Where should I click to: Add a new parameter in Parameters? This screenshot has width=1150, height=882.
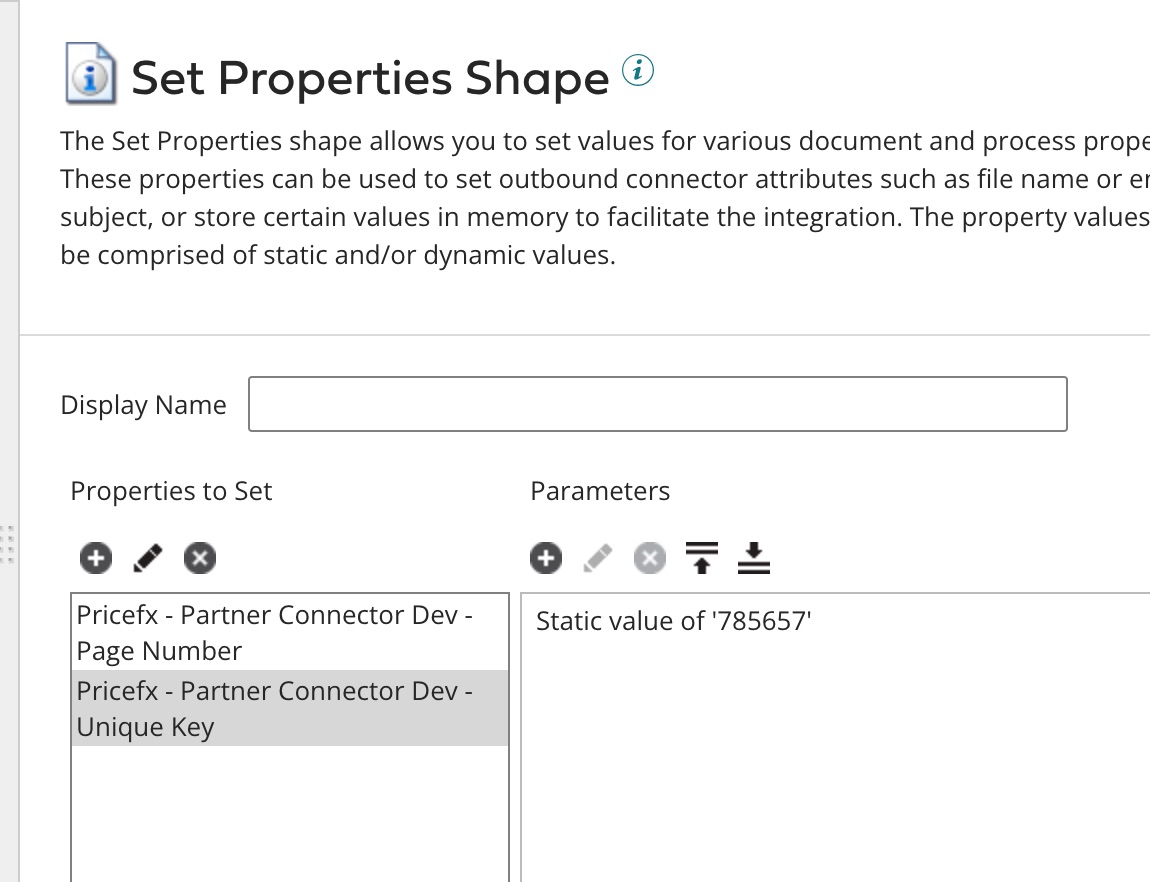tap(546, 558)
